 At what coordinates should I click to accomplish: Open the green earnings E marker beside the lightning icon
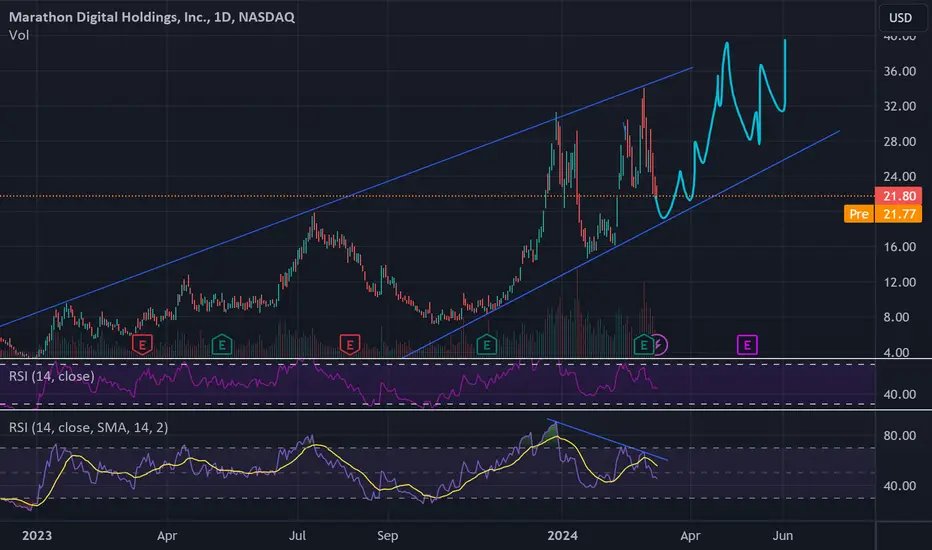coord(643,344)
